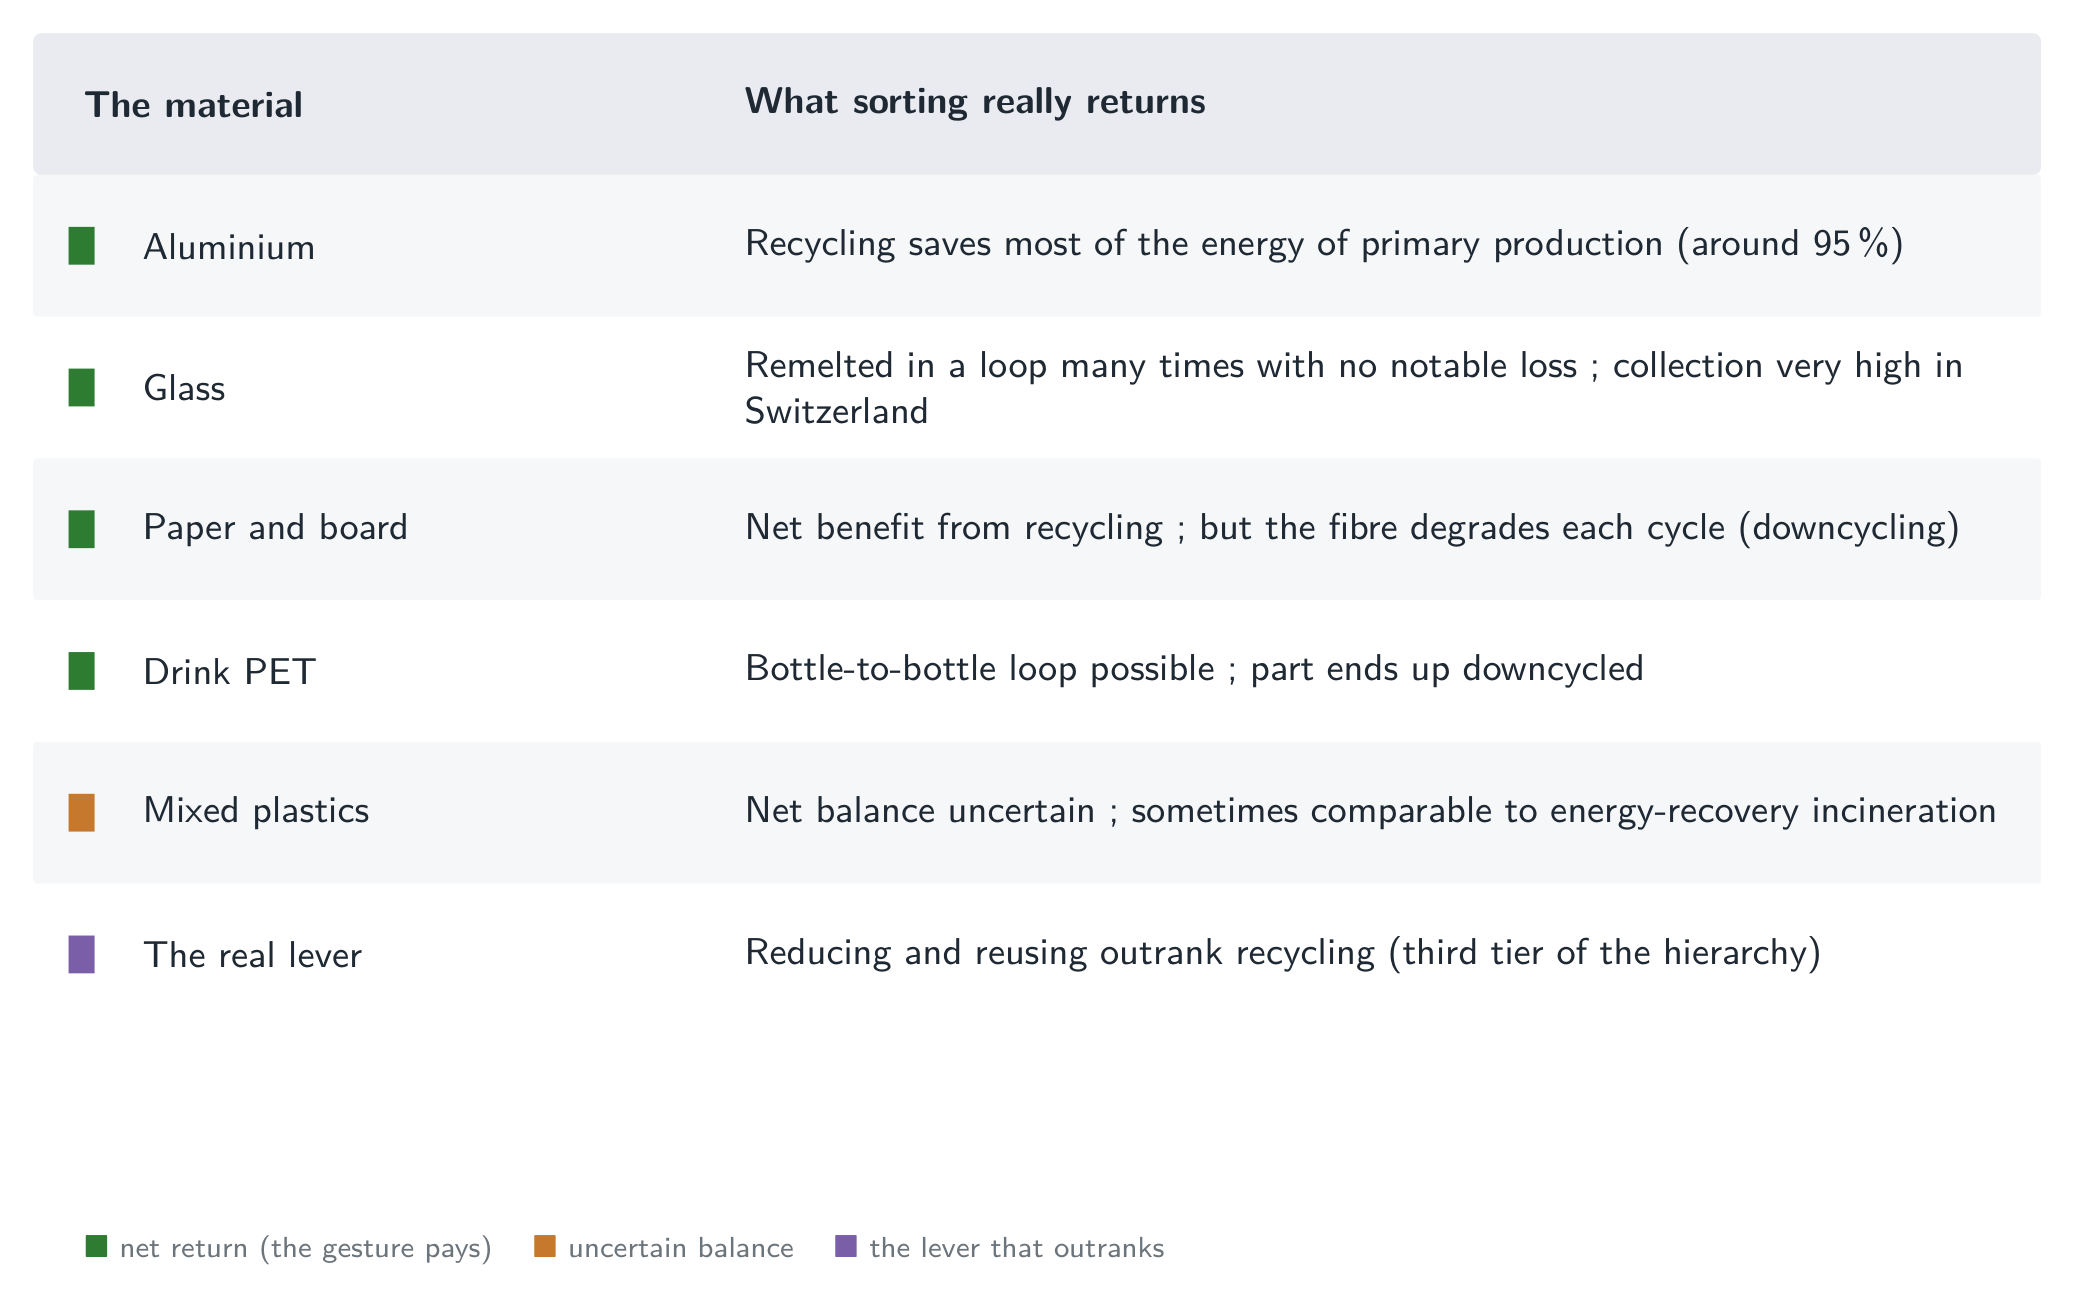The height and width of the screenshot is (1312, 2075).
Task: Click the green marker next to Paper and board
Action: tap(81, 529)
